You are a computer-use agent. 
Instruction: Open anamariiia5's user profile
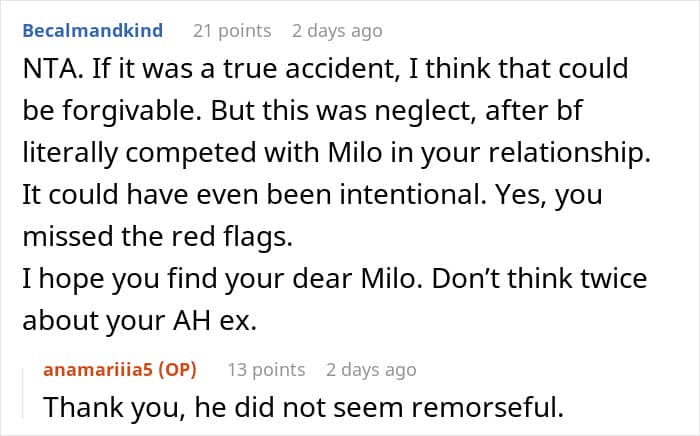[98, 370]
